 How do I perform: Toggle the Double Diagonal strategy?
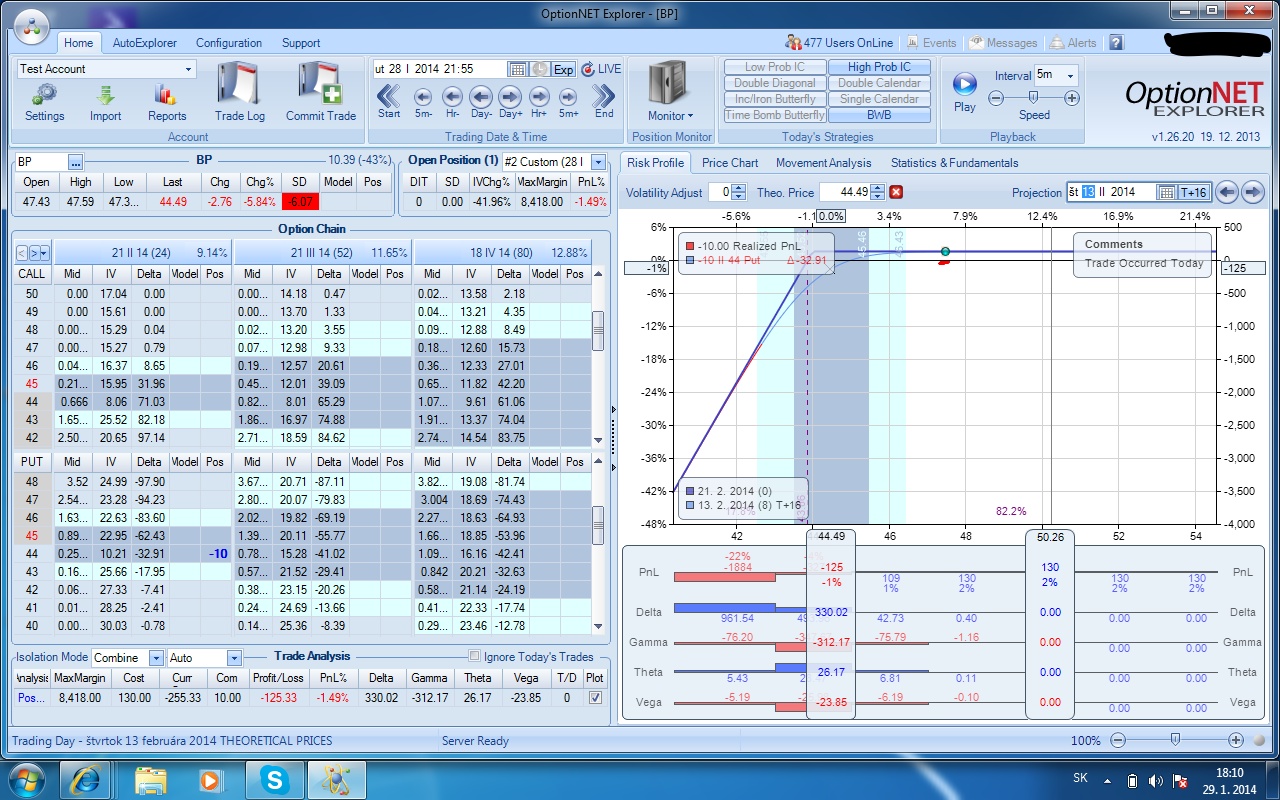click(x=775, y=83)
